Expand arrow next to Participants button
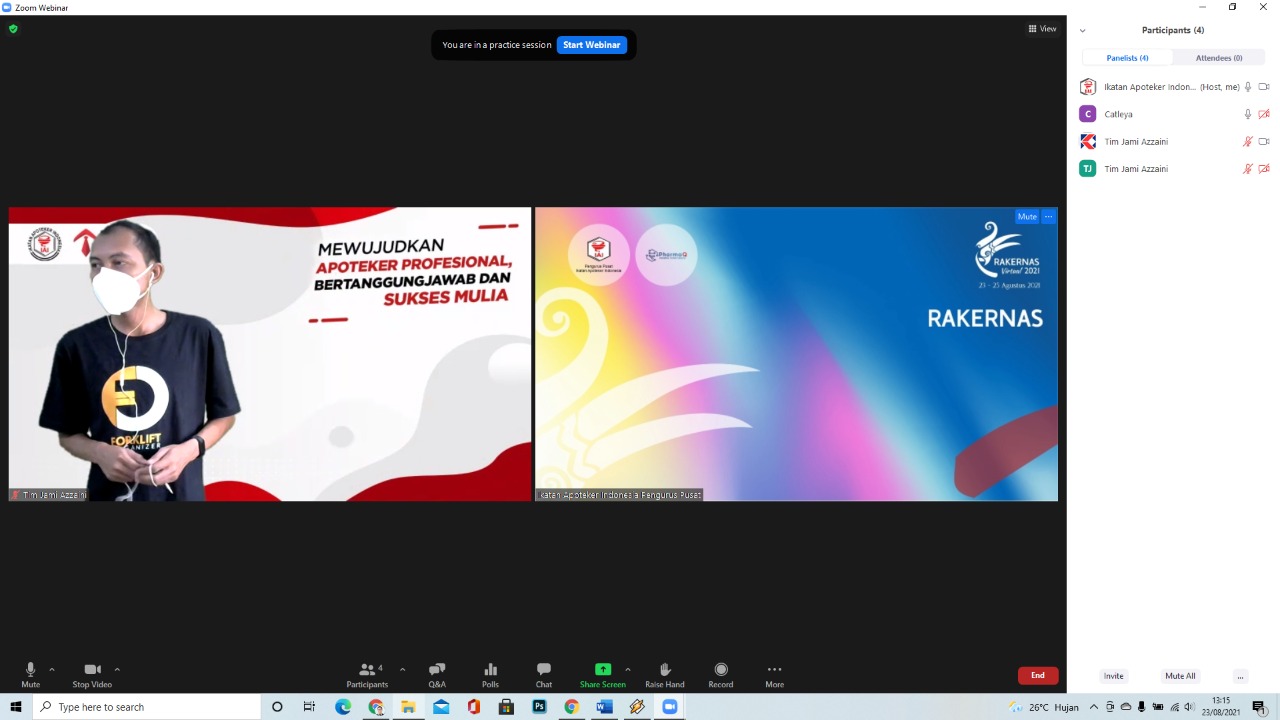The height and width of the screenshot is (720, 1280). (x=402, y=669)
